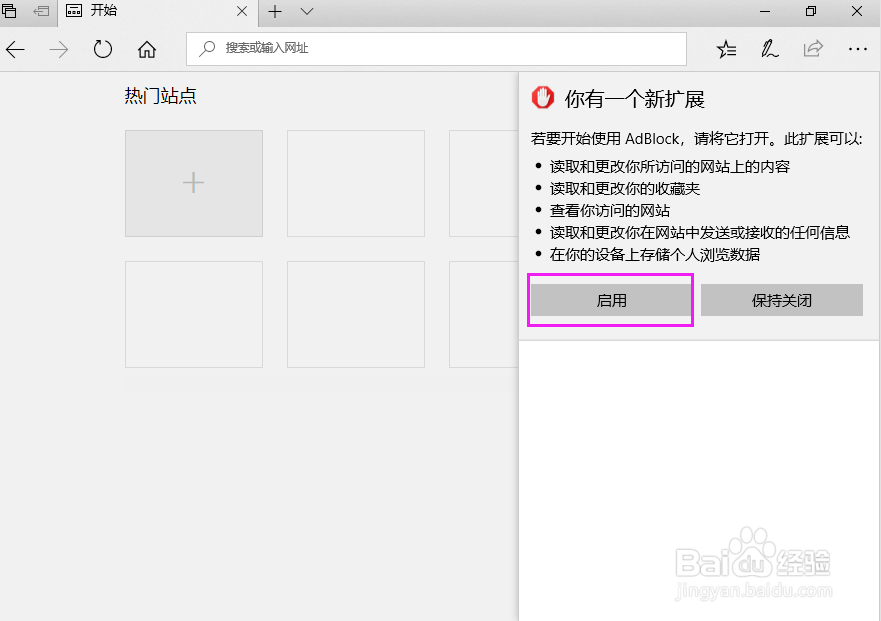This screenshot has height=621, width=881.
Task: Click the 查看你访问的网站 text
Action: [610, 211]
